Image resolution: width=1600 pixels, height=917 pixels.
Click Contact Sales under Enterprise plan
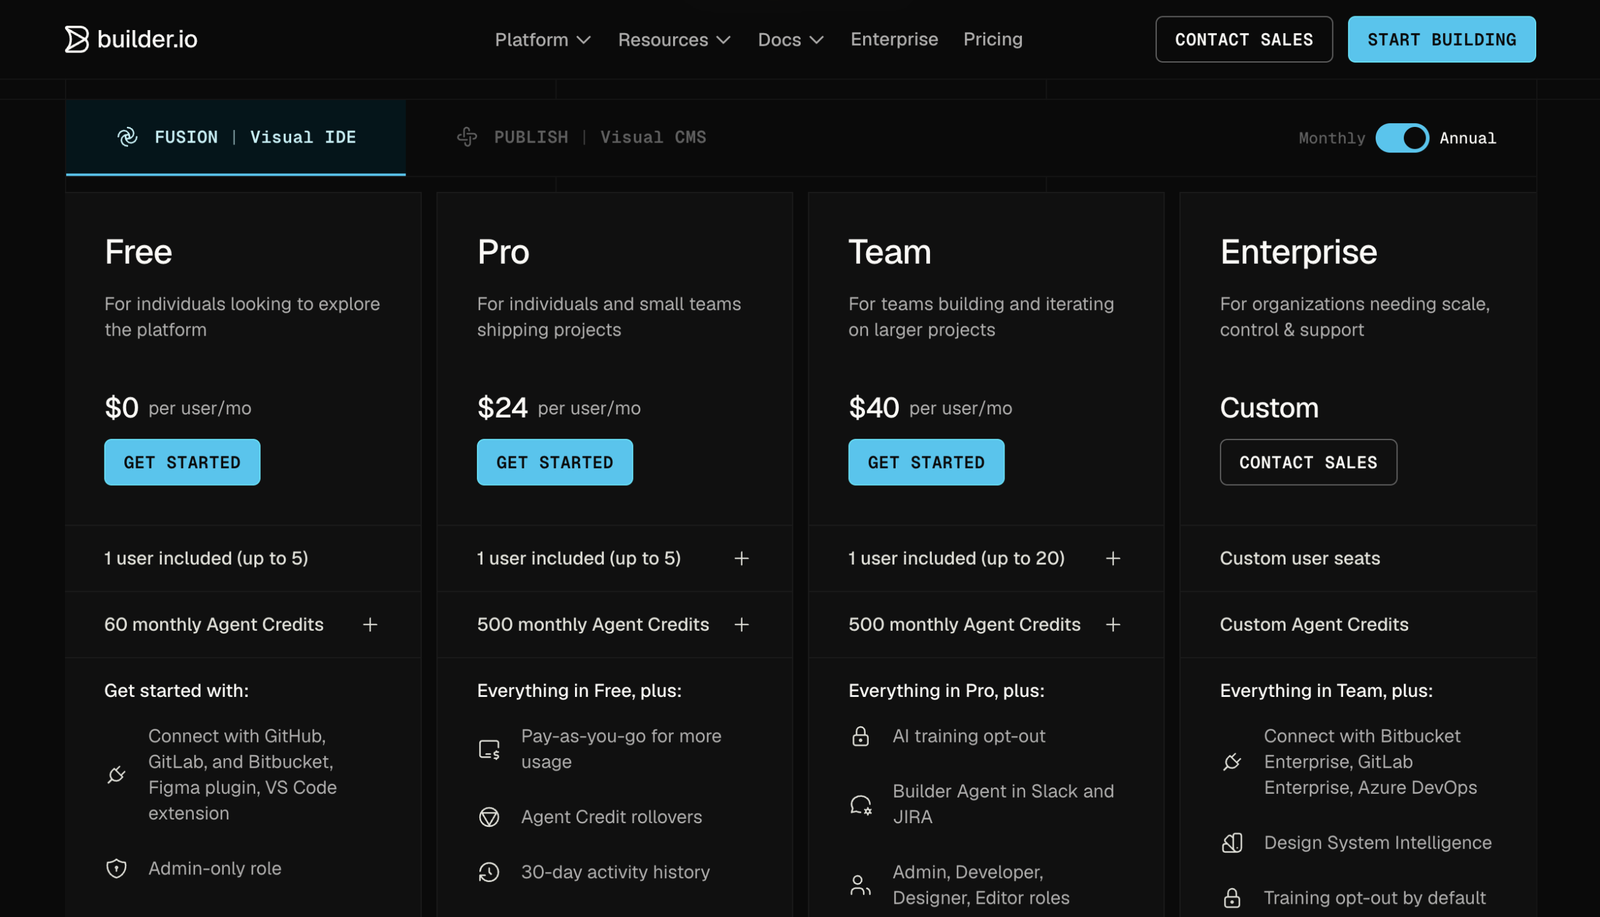[1308, 462]
